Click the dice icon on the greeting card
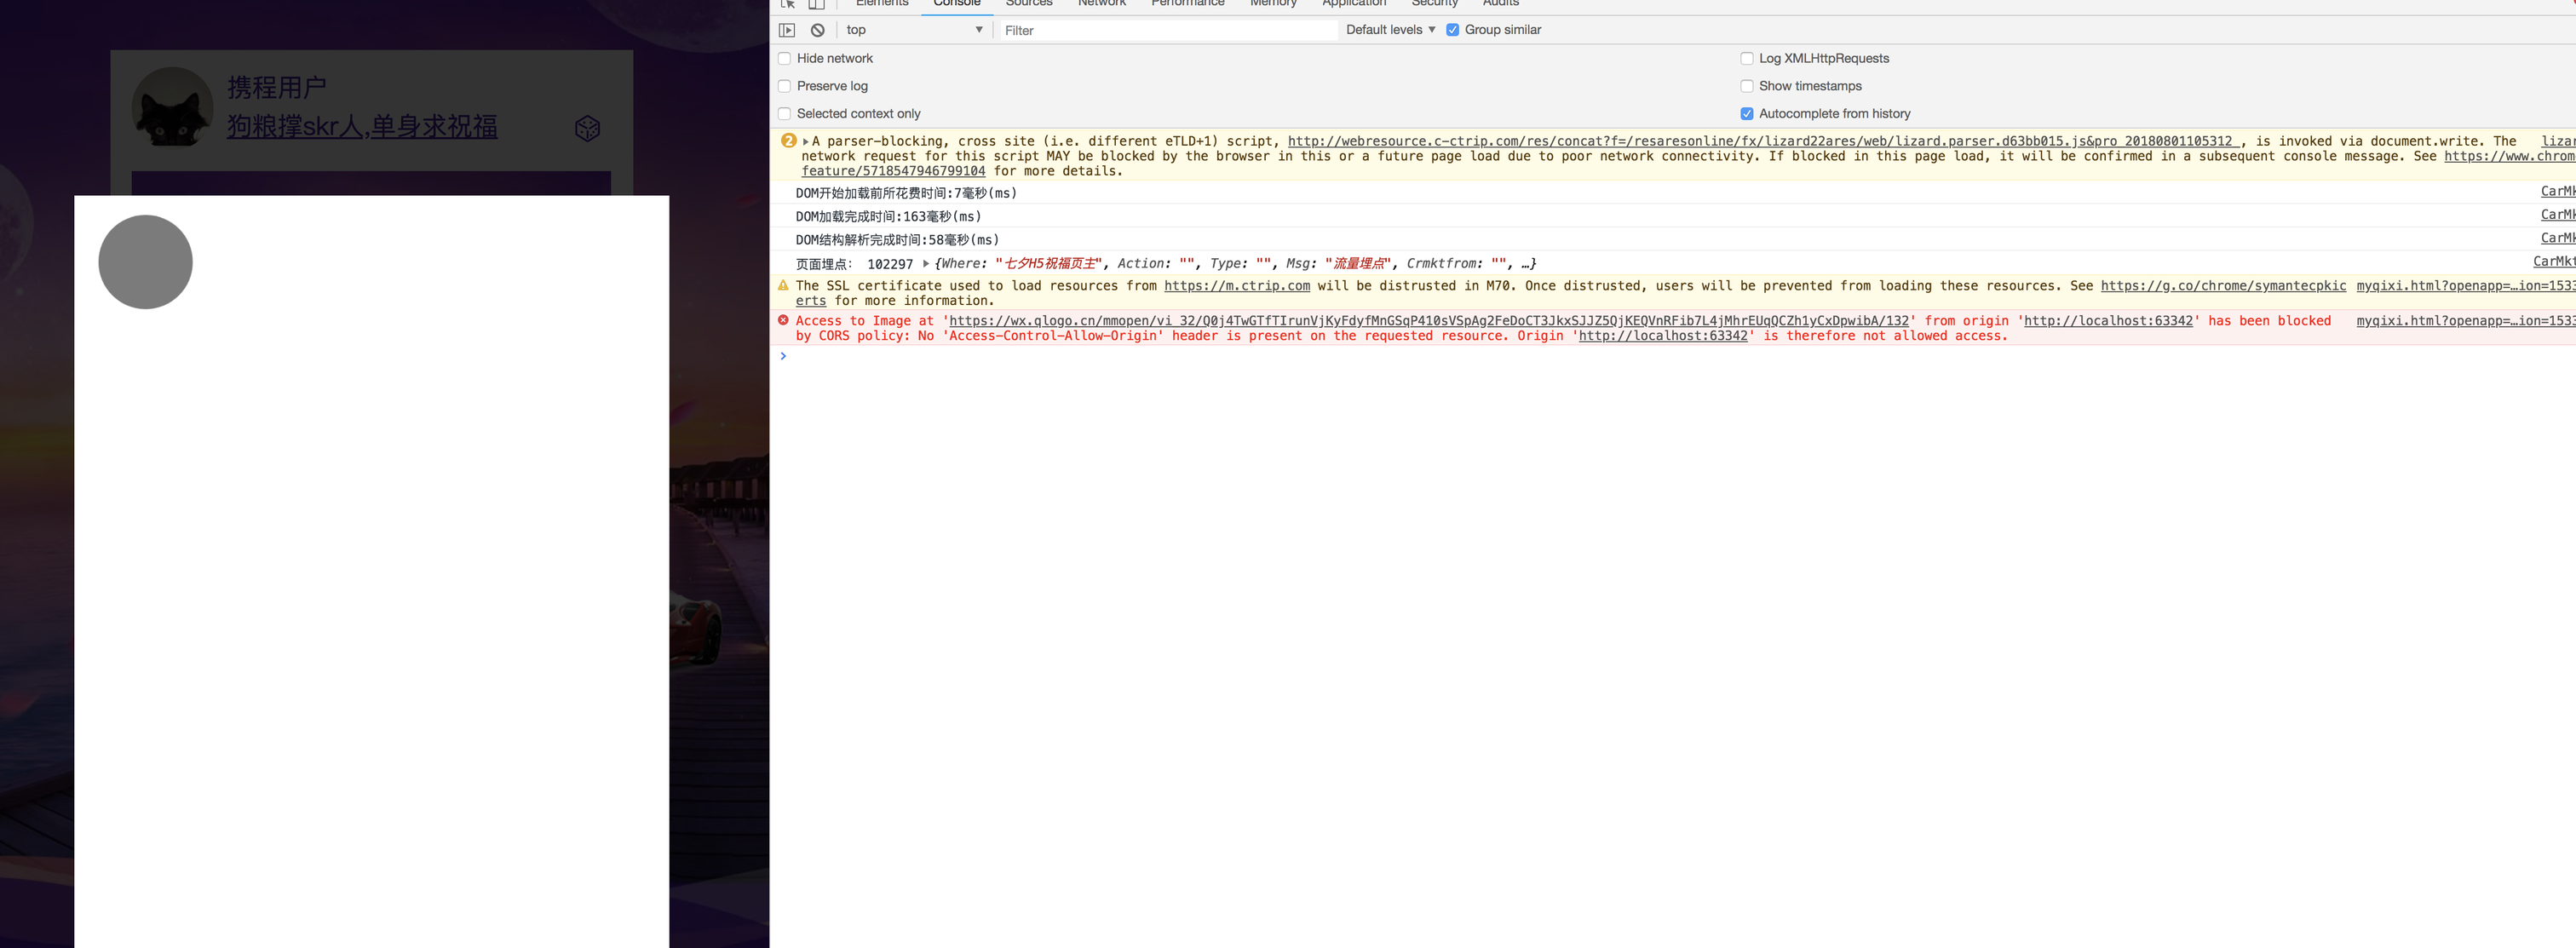This screenshot has width=2576, height=948. pos(587,128)
